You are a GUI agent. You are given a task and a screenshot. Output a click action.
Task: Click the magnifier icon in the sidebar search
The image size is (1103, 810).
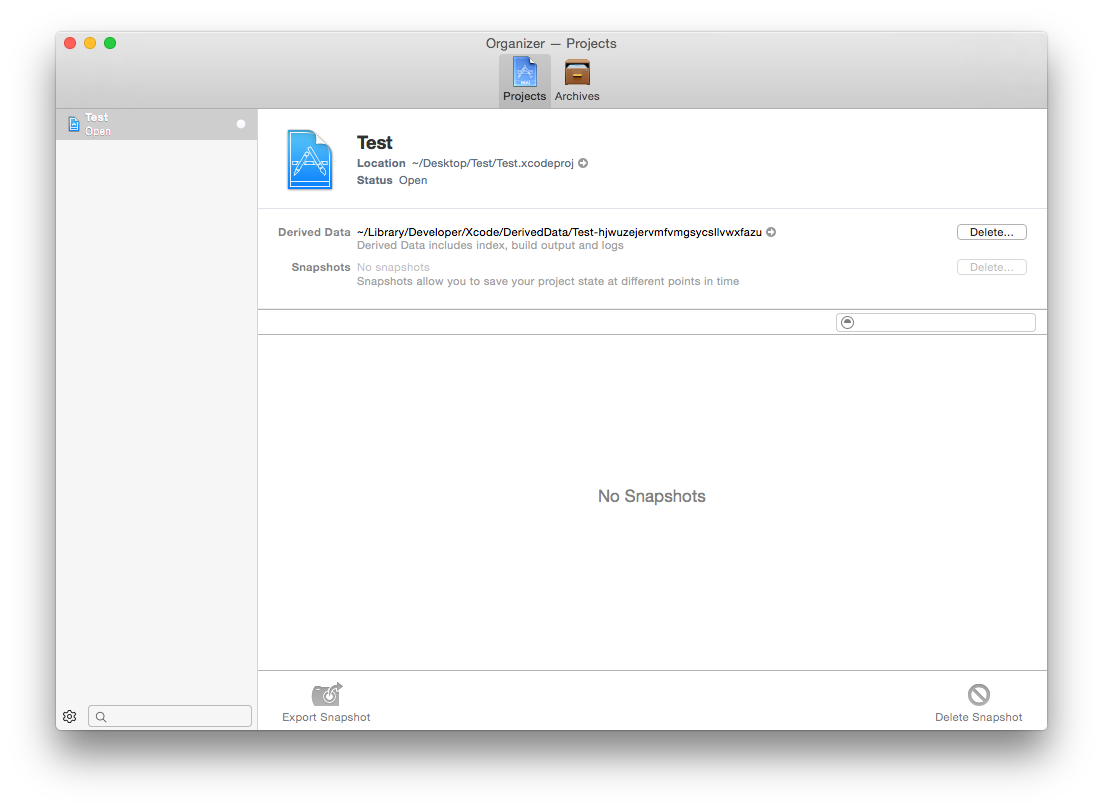pyautogui.click(x=101, y=717)
